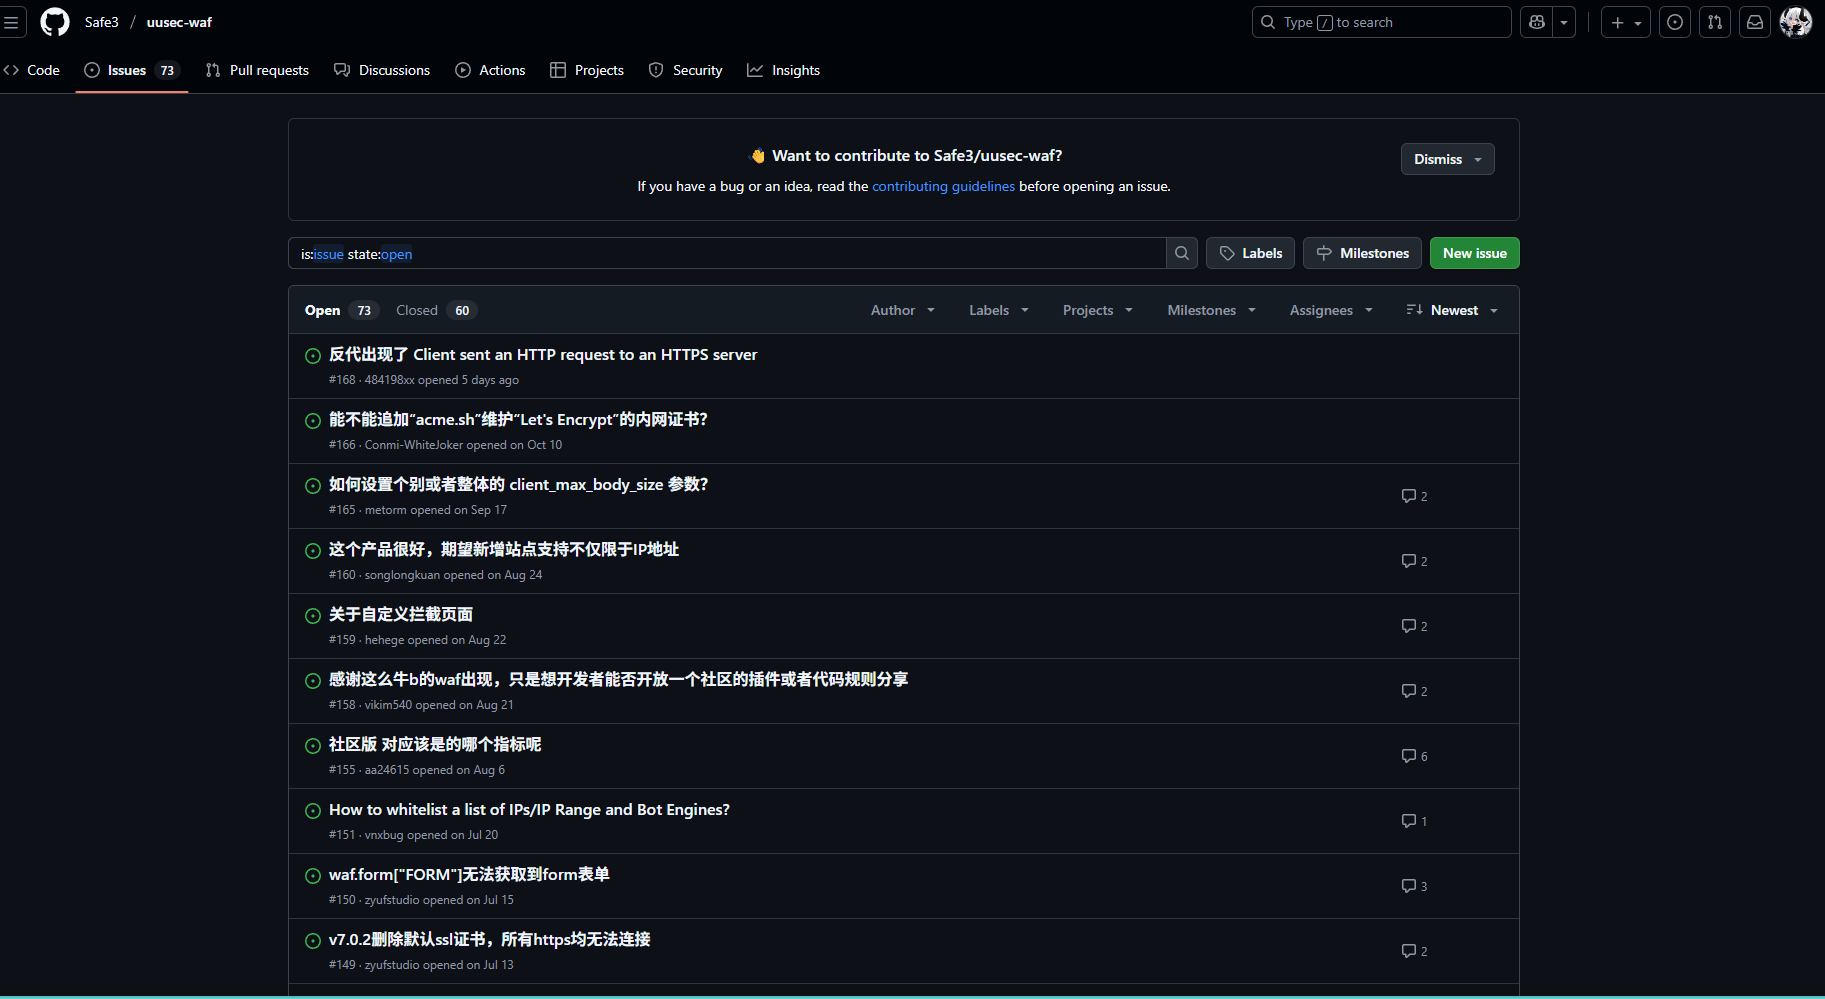Click the GitHub logo home icon

(55, 22)
